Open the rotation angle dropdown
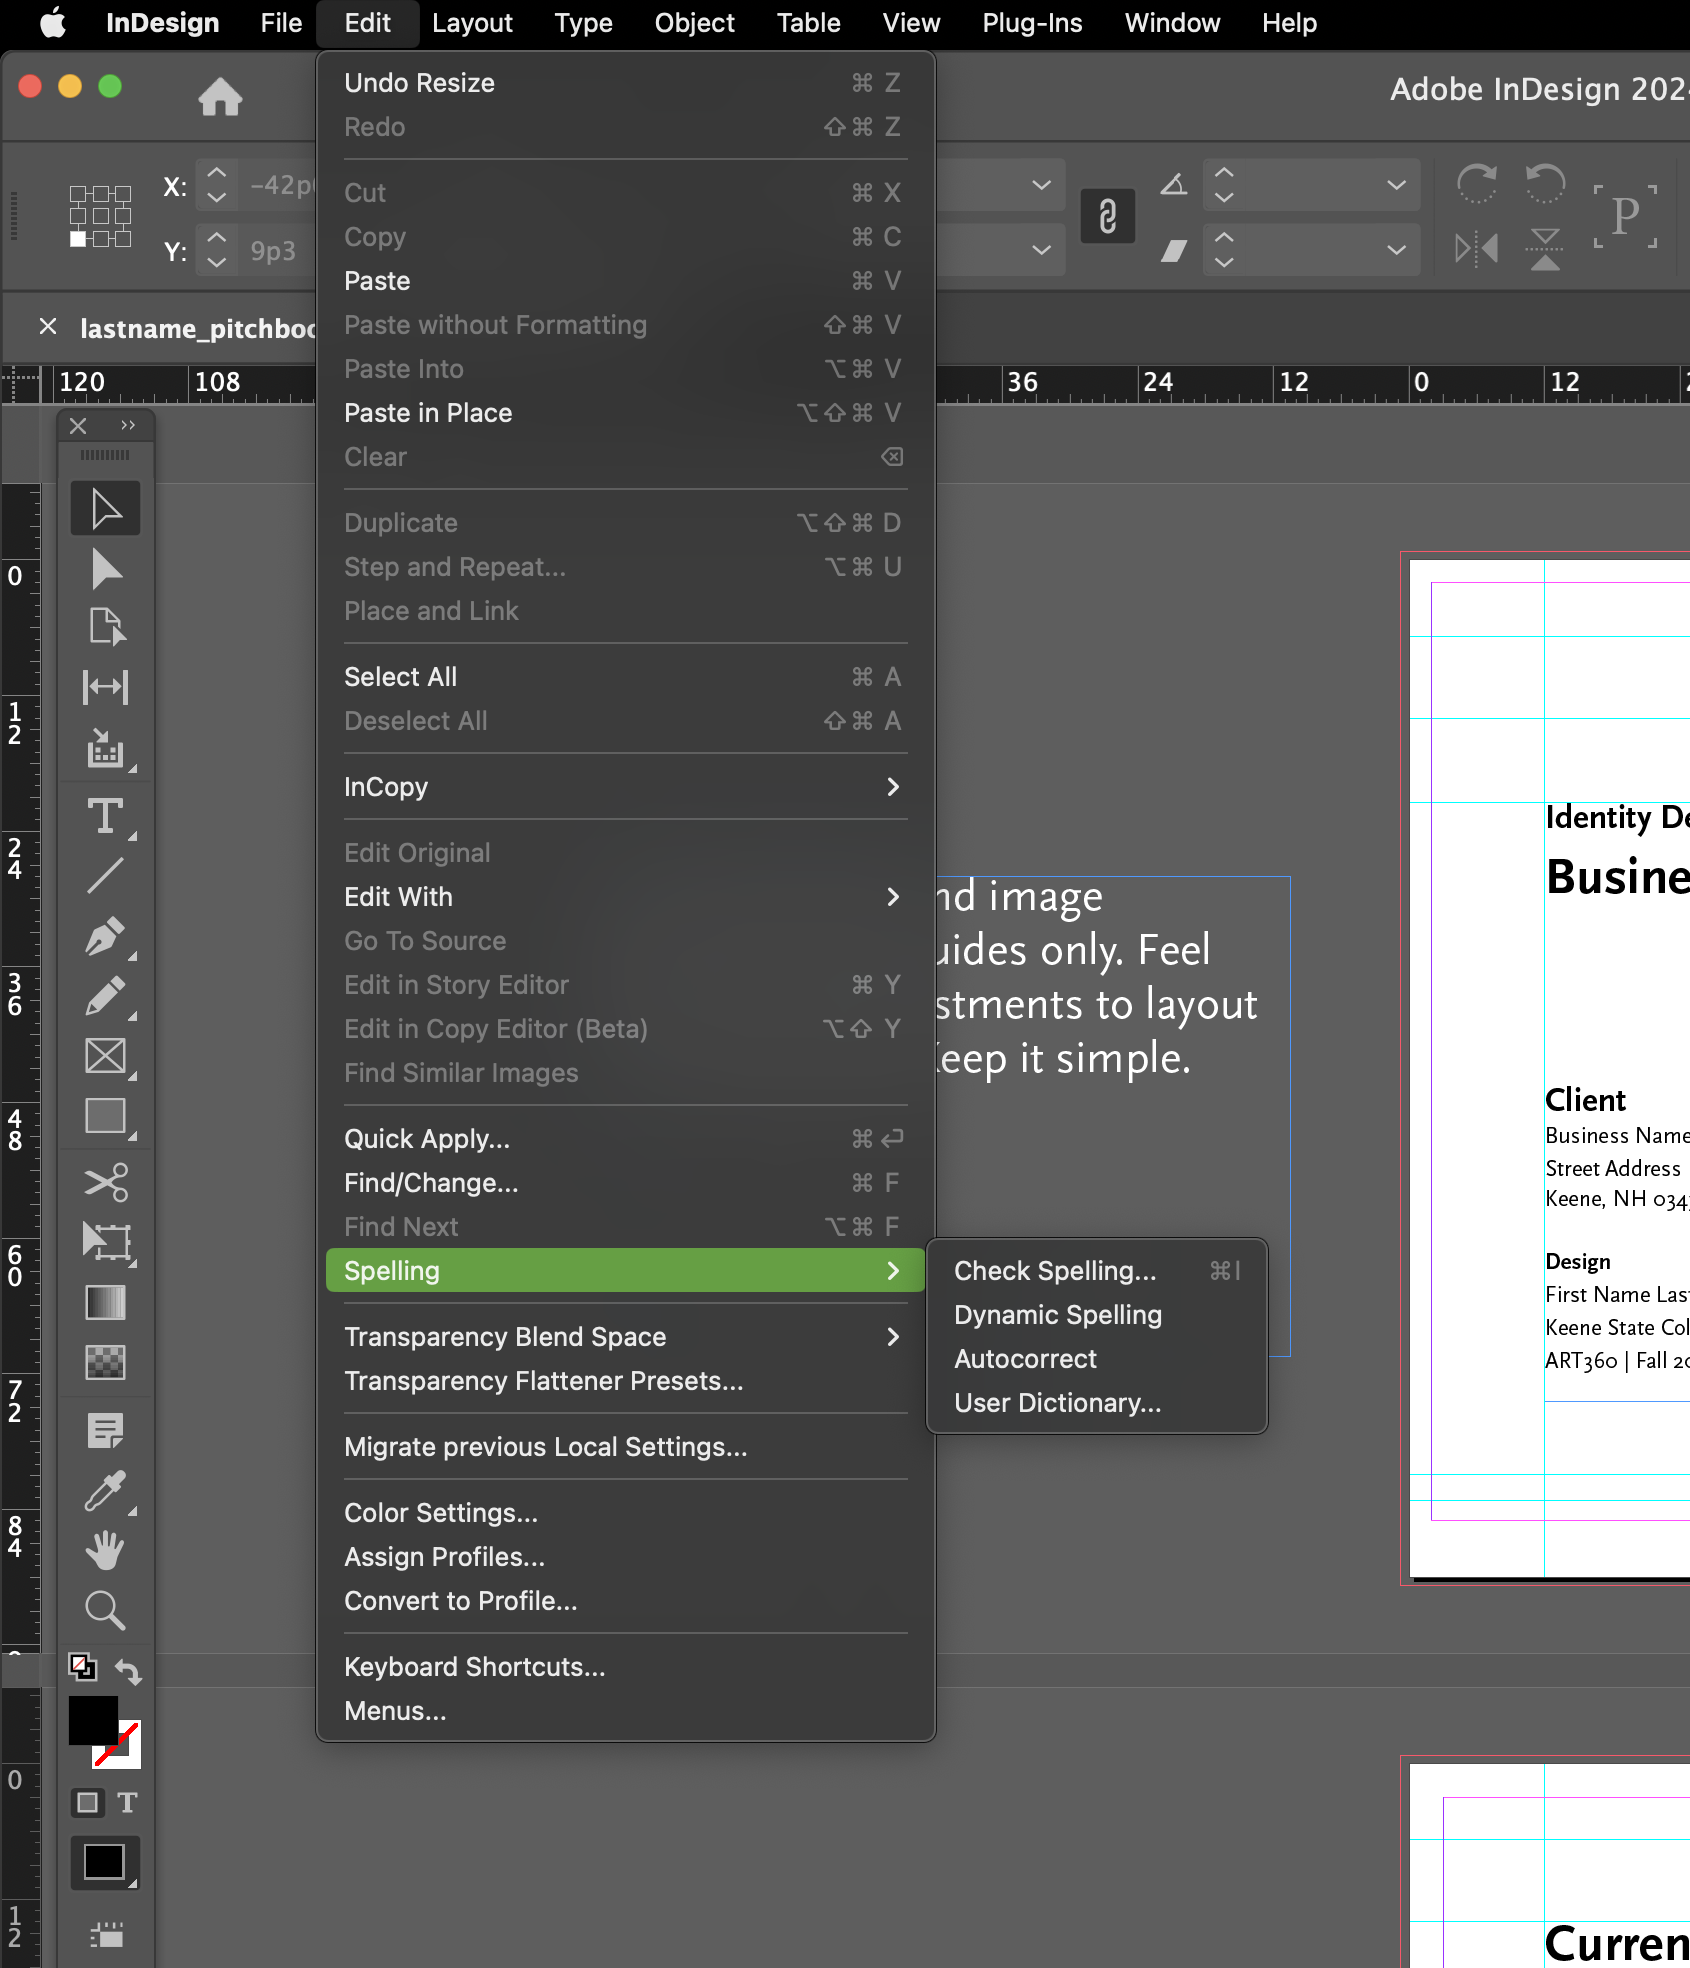Viewport: 1690px width, 1968px height. click(1396, 185)
